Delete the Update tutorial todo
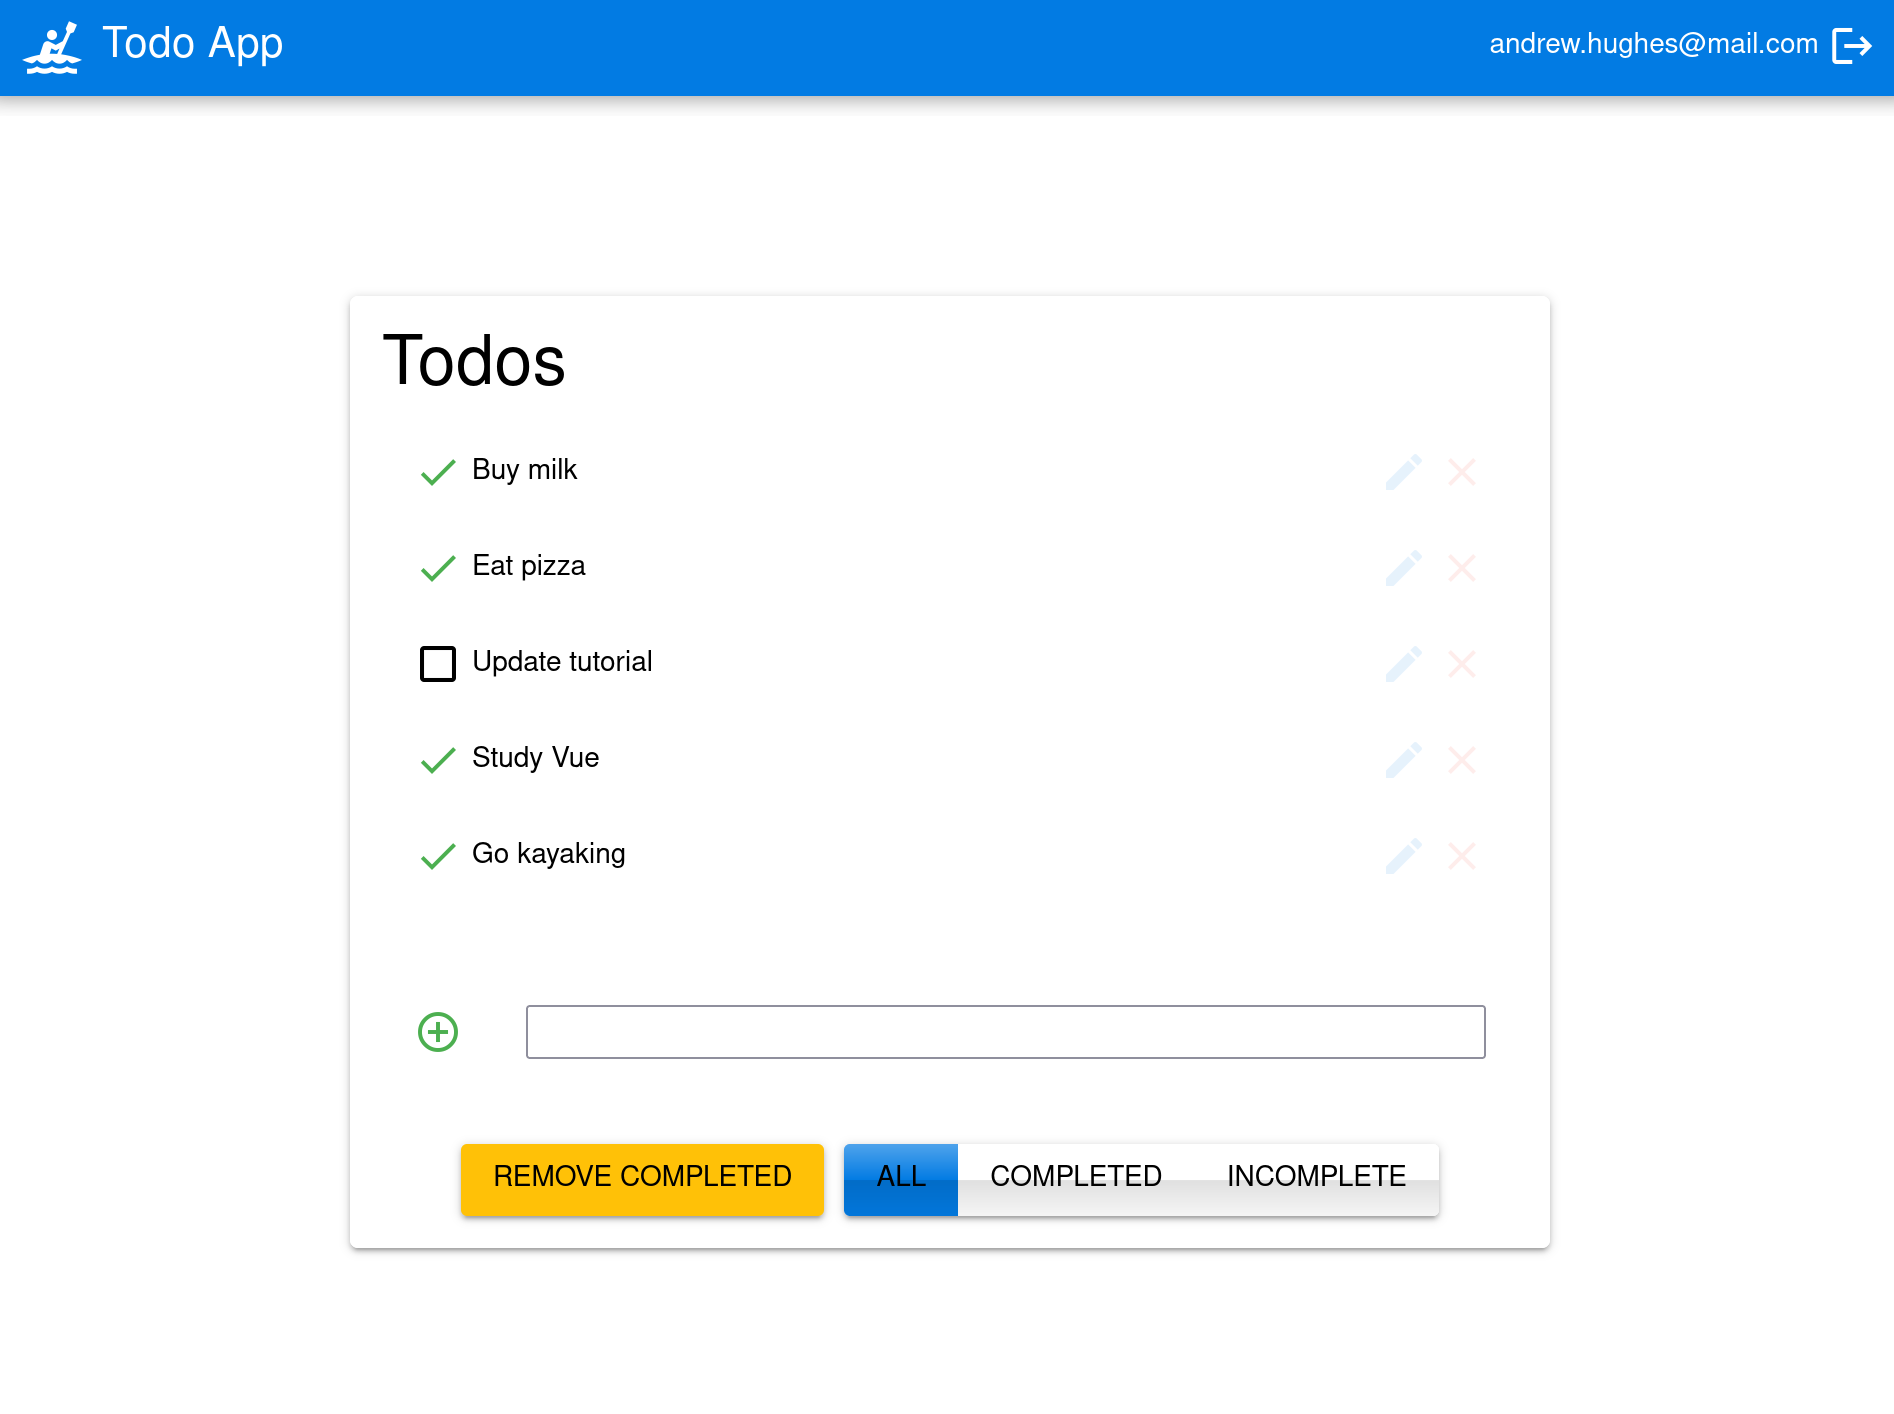This screenshot has width=1894, height=1414. tap(1461, 664)
